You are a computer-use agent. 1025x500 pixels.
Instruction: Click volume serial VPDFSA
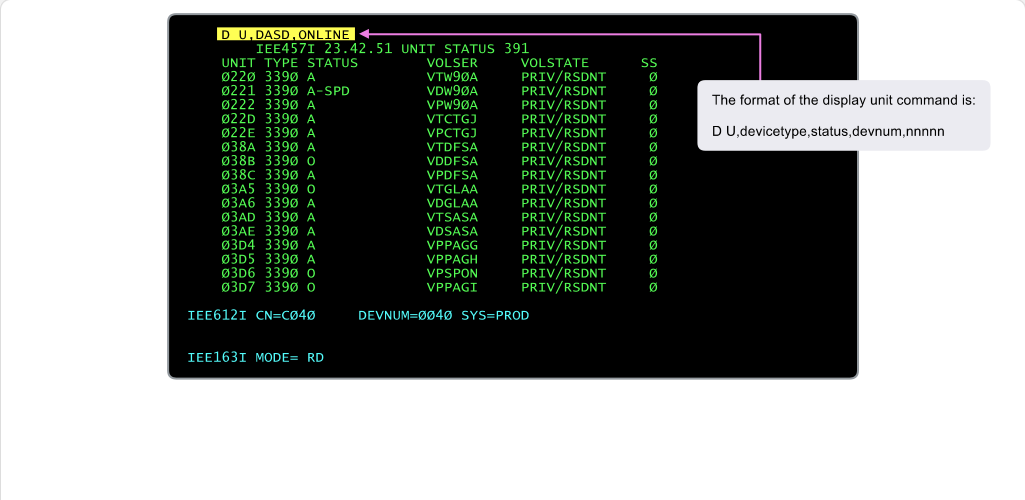(x=452, y=176)
